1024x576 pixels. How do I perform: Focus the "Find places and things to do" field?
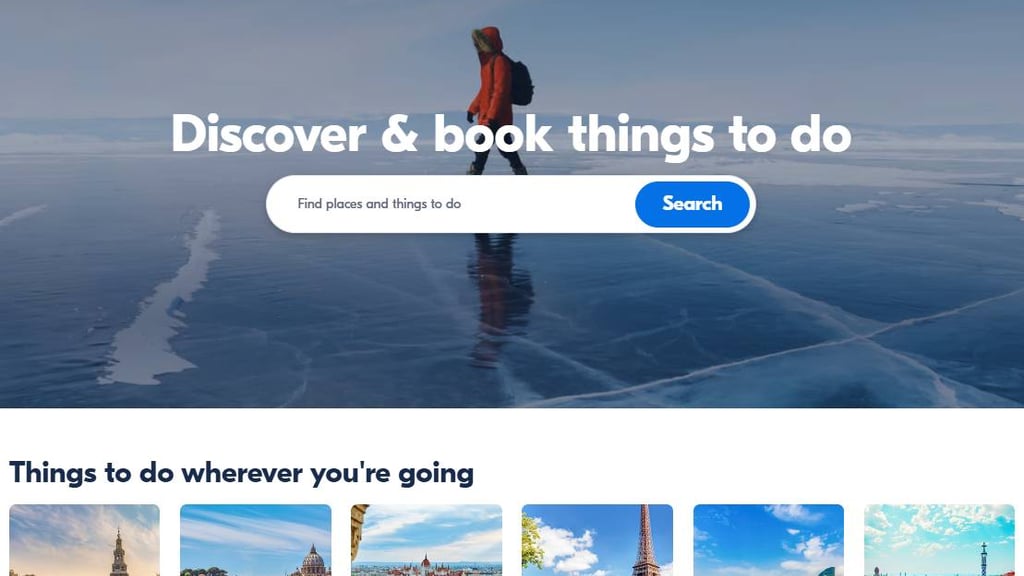[x=451, y=204]
